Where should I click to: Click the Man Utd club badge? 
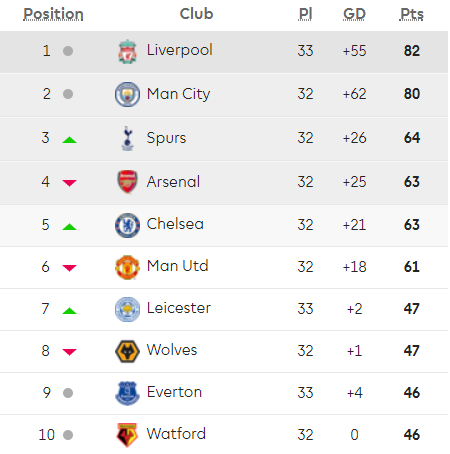tap(127, 267)
